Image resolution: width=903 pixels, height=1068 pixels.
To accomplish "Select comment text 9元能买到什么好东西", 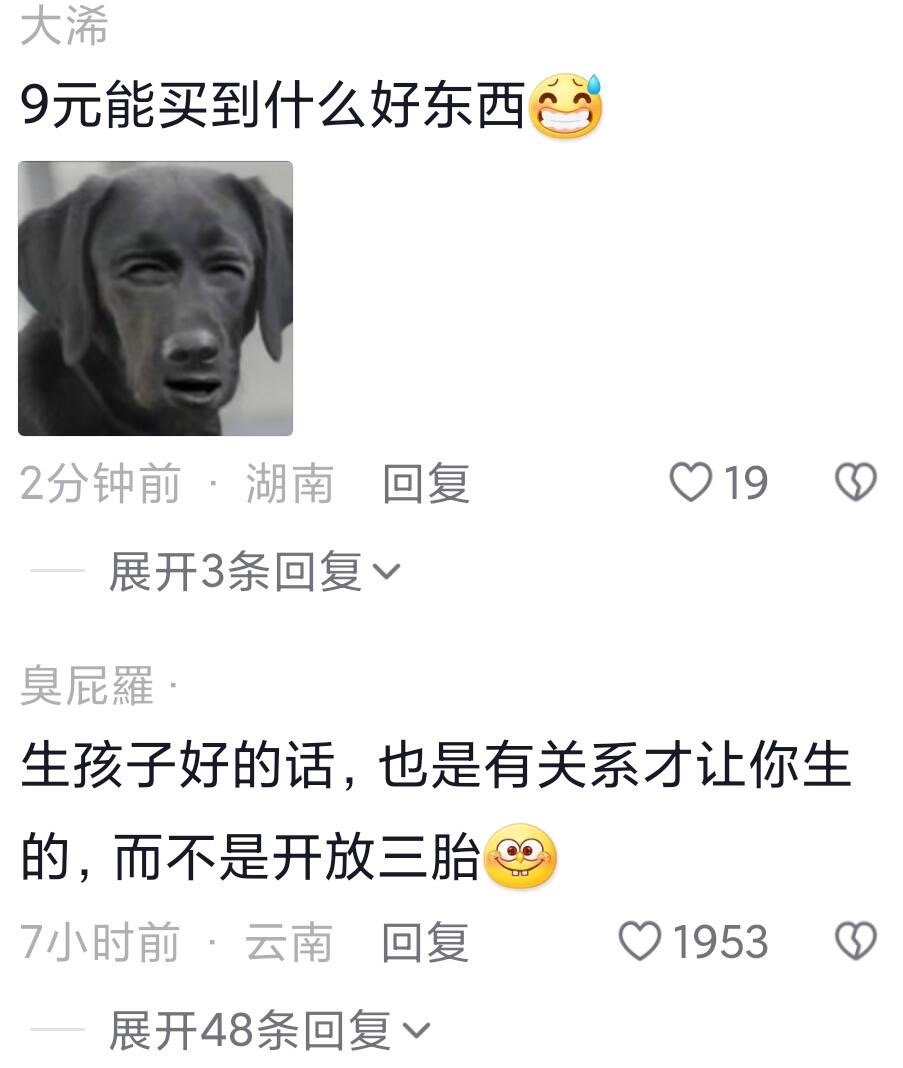I will coord(273,106).
